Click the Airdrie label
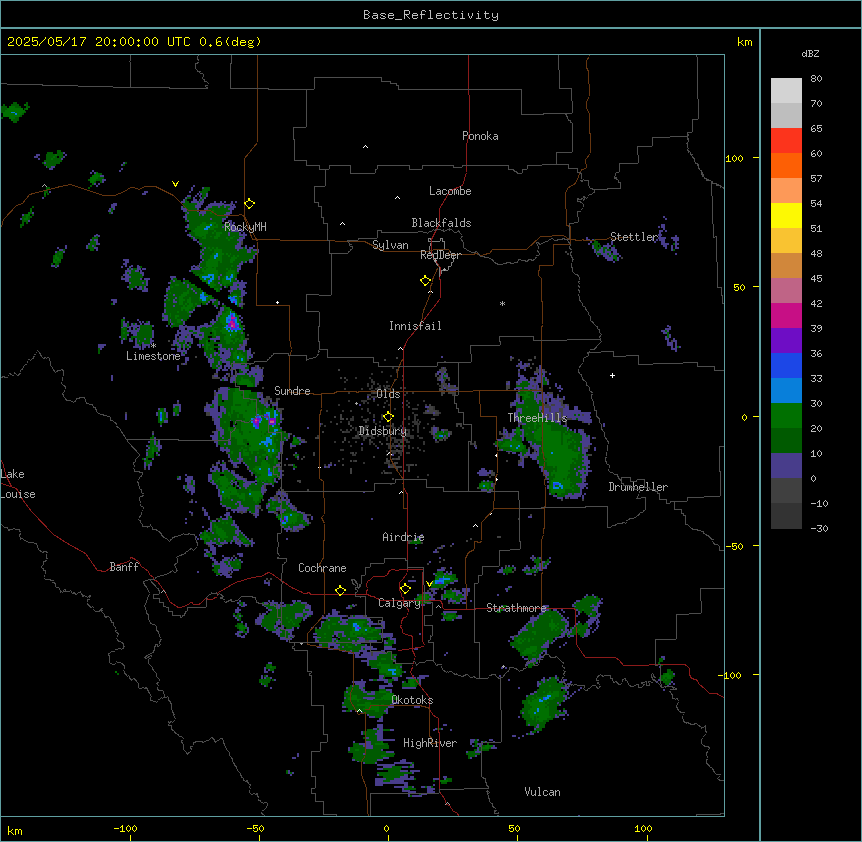This screenshot has width=862, height=842. click(x=404, y=537)
